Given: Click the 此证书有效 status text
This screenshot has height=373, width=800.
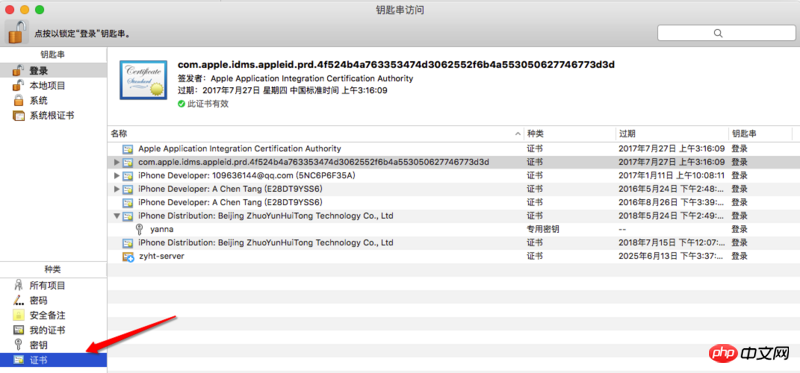Looking at the screenshot, I should (x=208, y=104).
